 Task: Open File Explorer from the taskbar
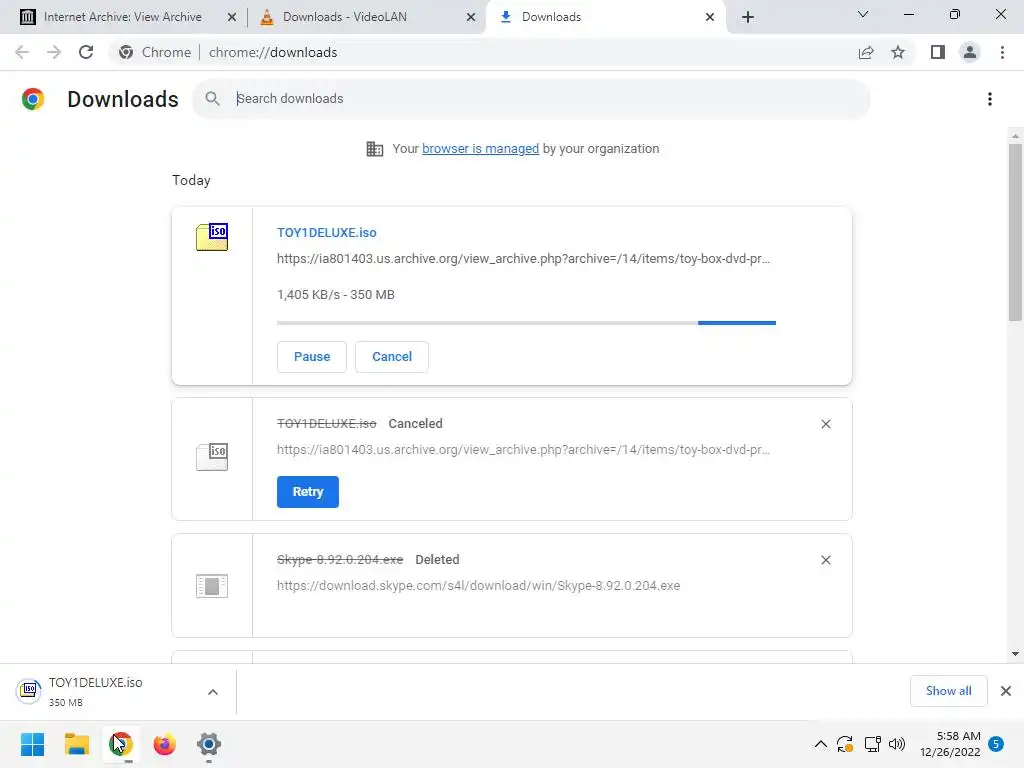click(x=76, y=744)
